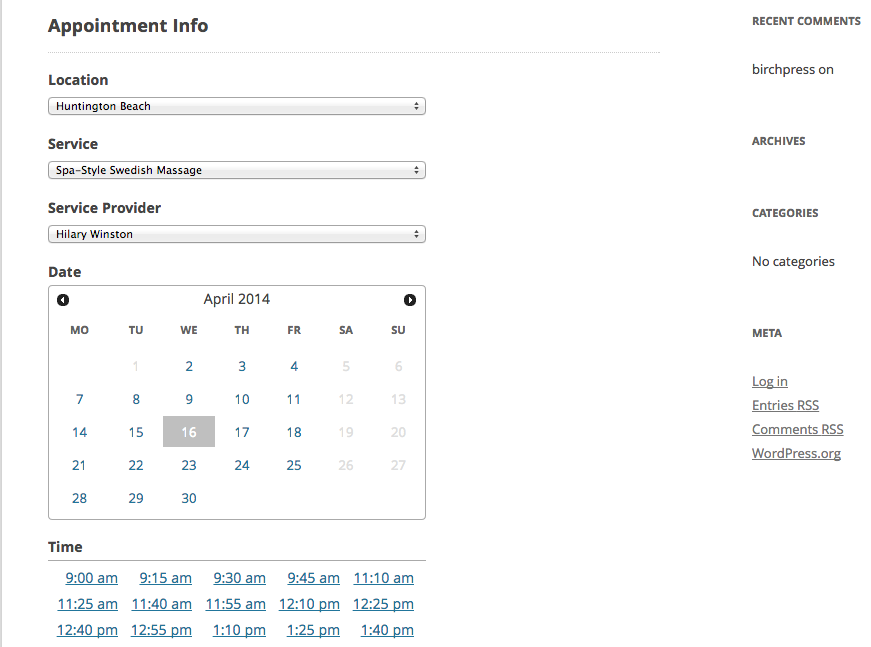Image resolution: width=871 pixels, height=647 pixels.
Task: Open the Location dropdown
Action: click(237, 106)
